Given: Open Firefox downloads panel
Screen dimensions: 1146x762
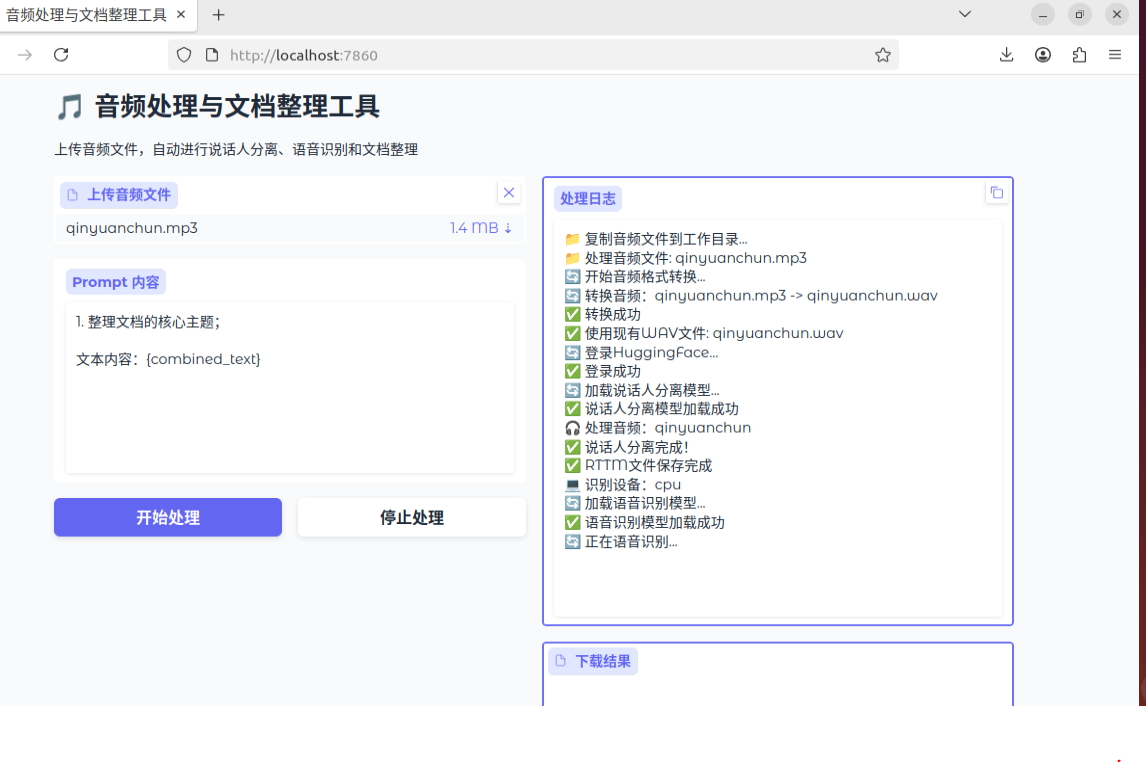Looking at the screenshot, I should (x=1006, y=54).
